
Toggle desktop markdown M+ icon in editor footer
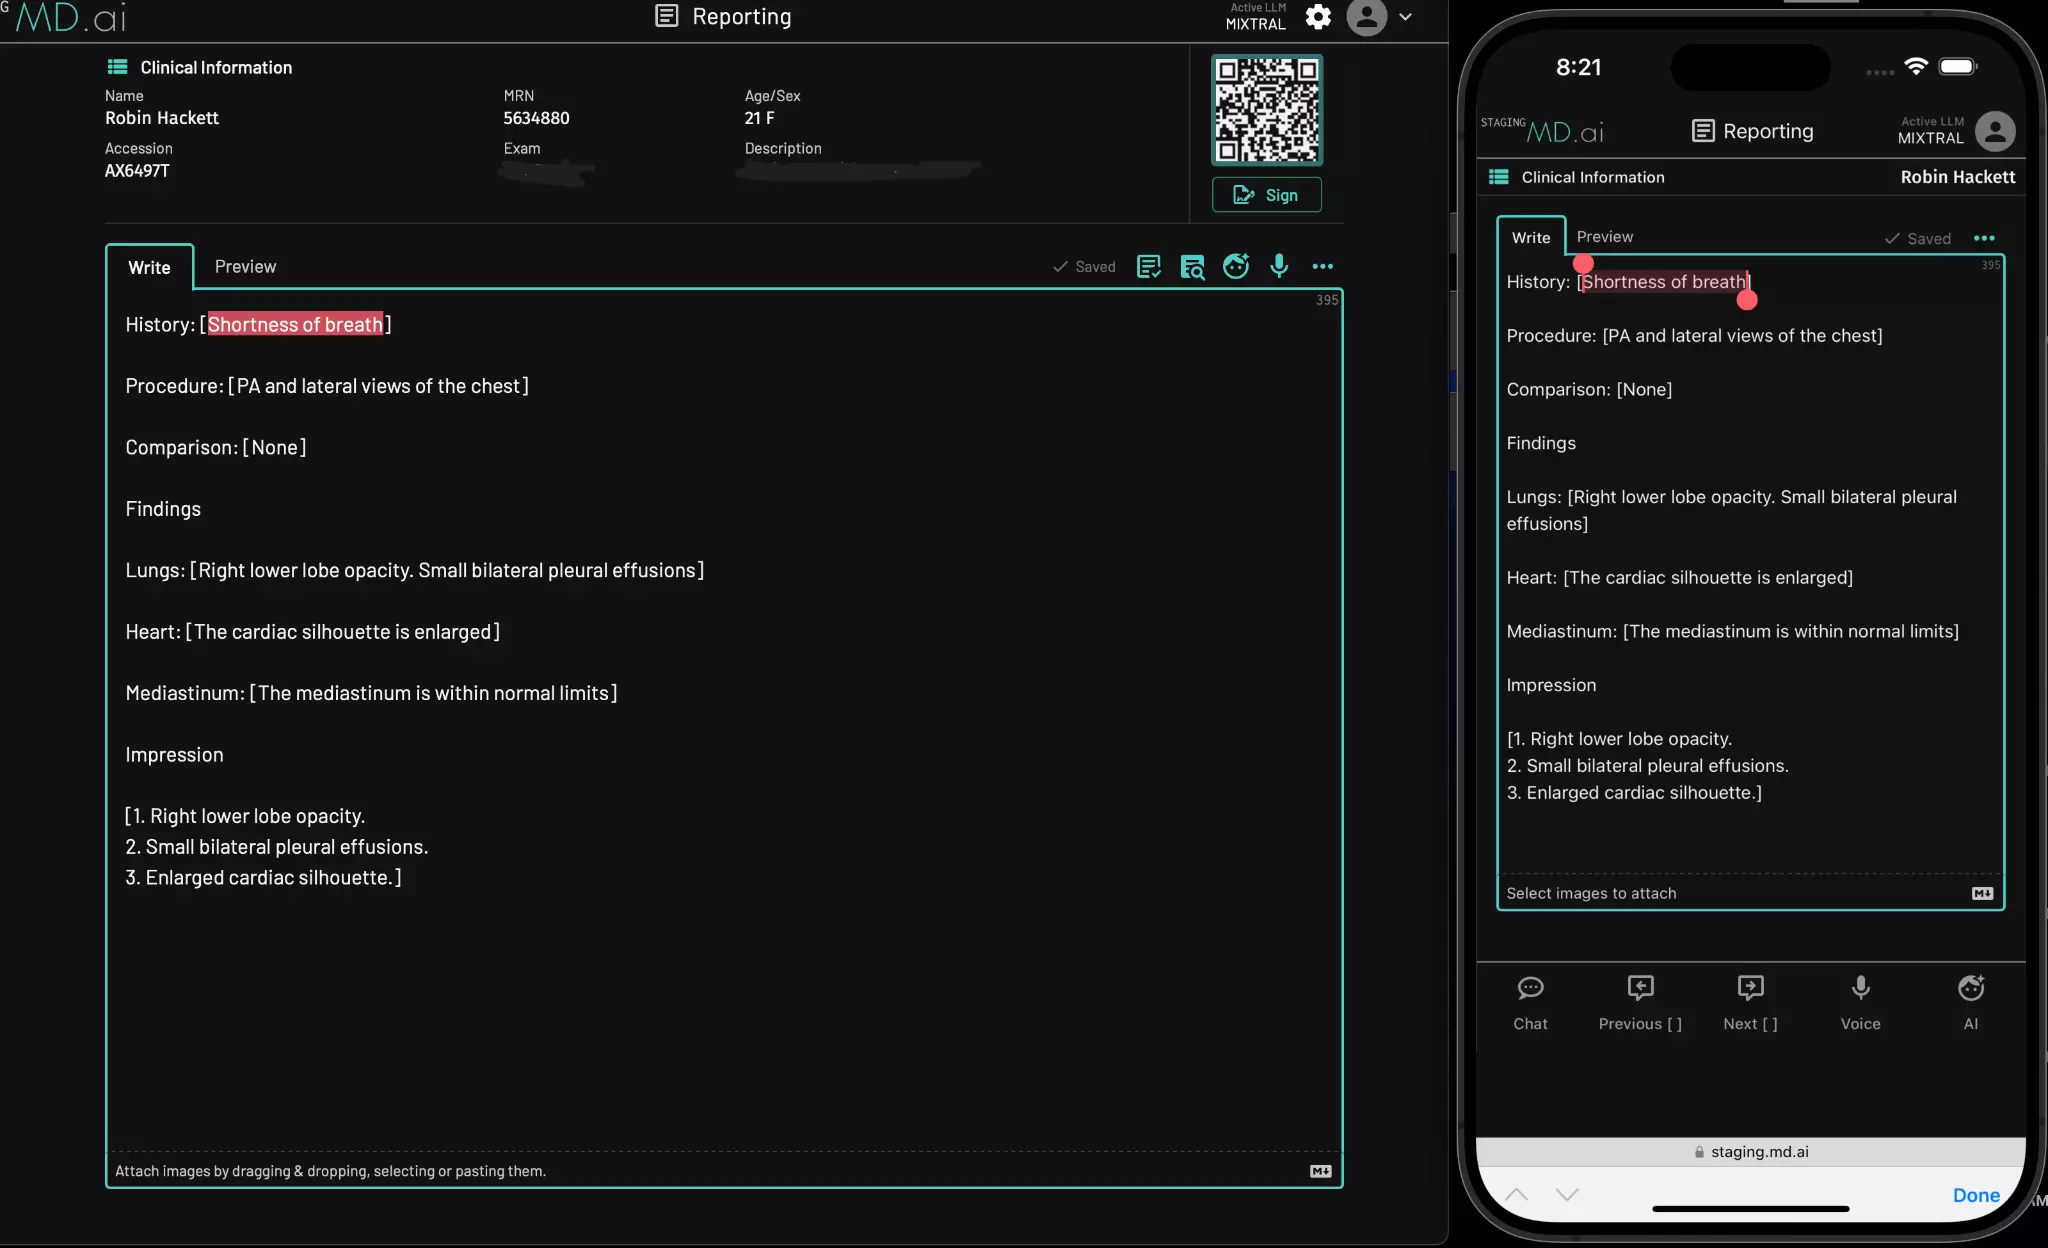point(1320,1171)
